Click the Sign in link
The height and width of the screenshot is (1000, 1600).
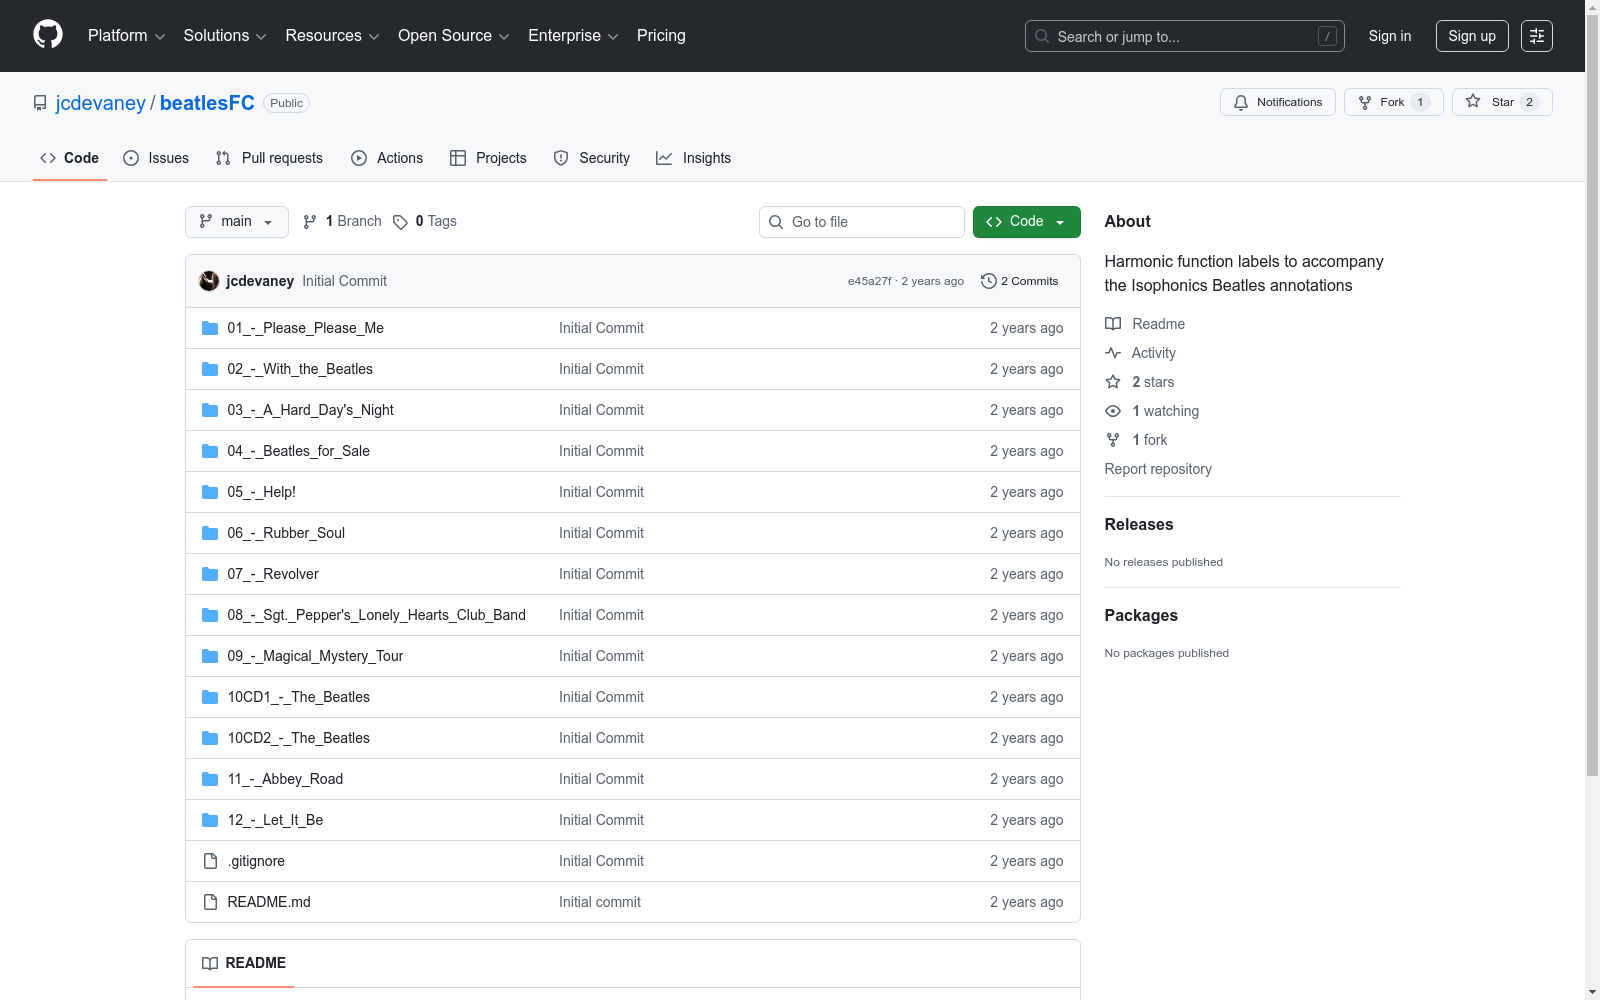pos(1390,36)
